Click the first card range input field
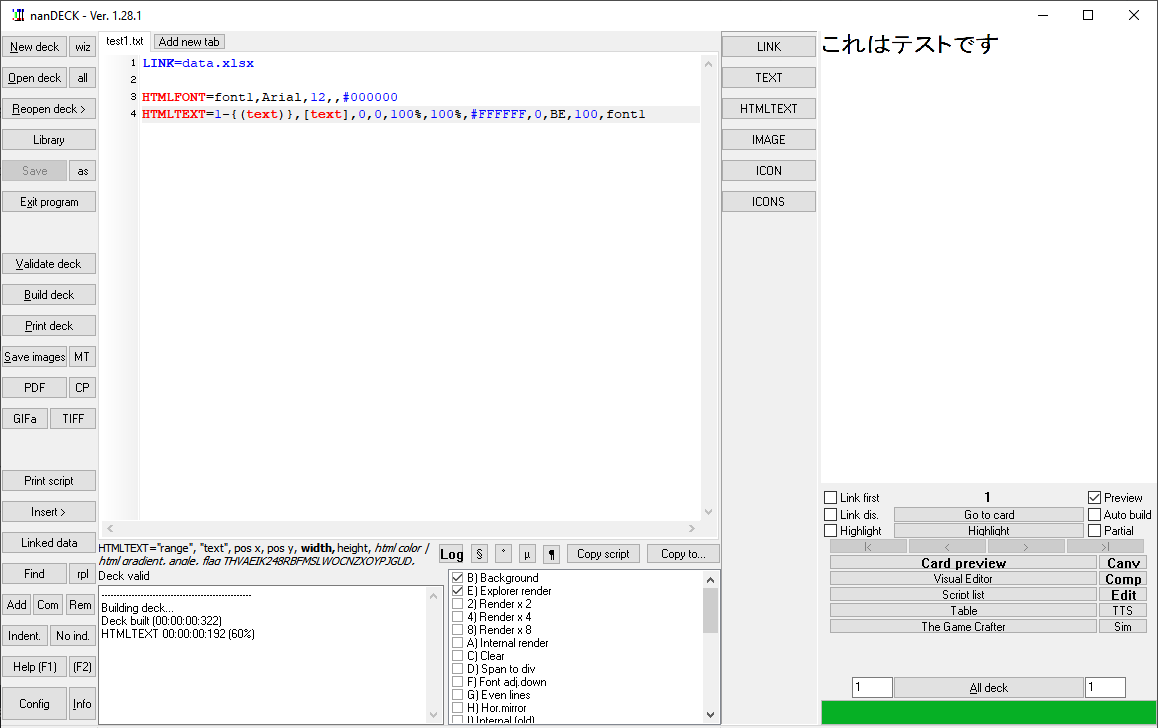 (x=872, y=687)
